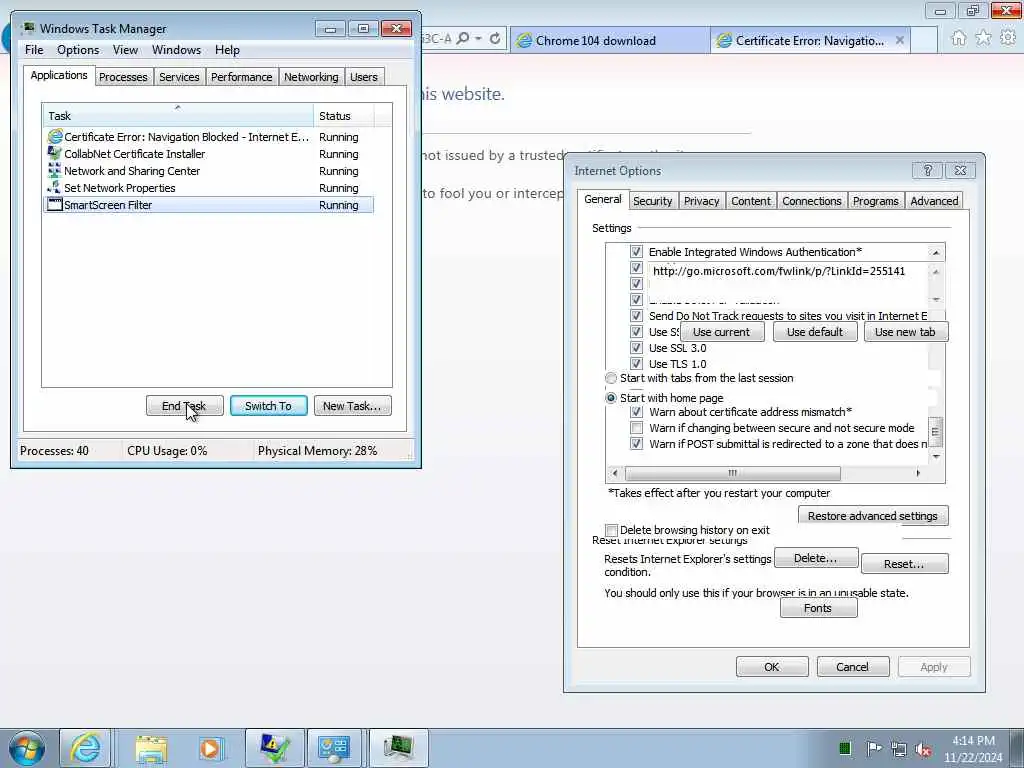Click New Task button
The width and height of the screenshot is (1024, 768).
coord(353,406)
